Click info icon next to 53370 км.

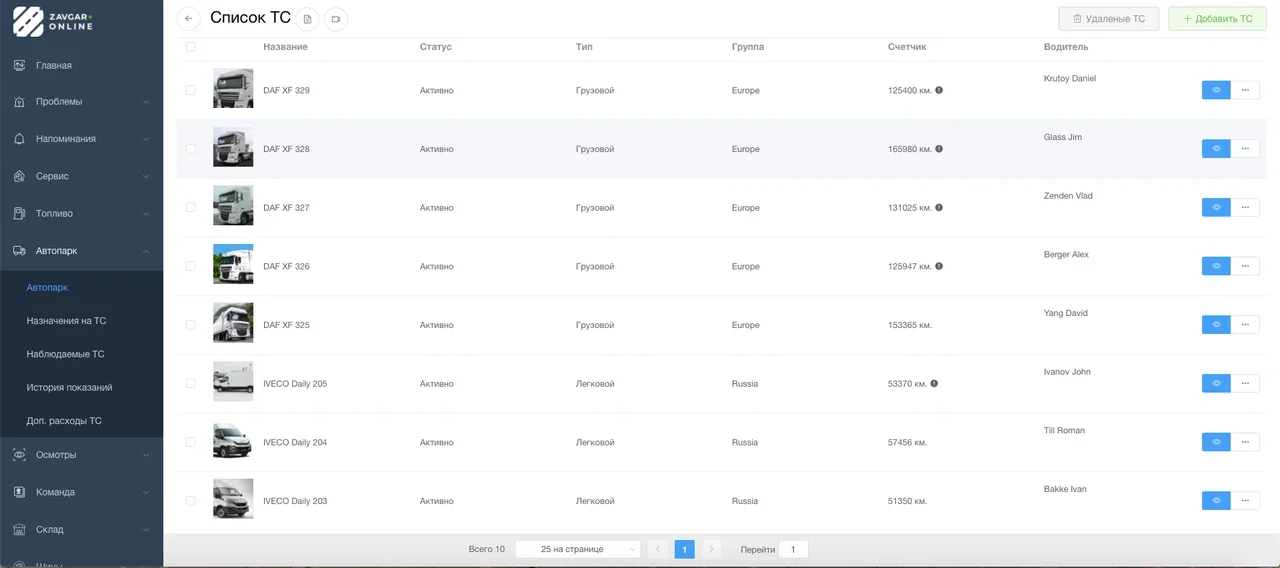[934, 384]
